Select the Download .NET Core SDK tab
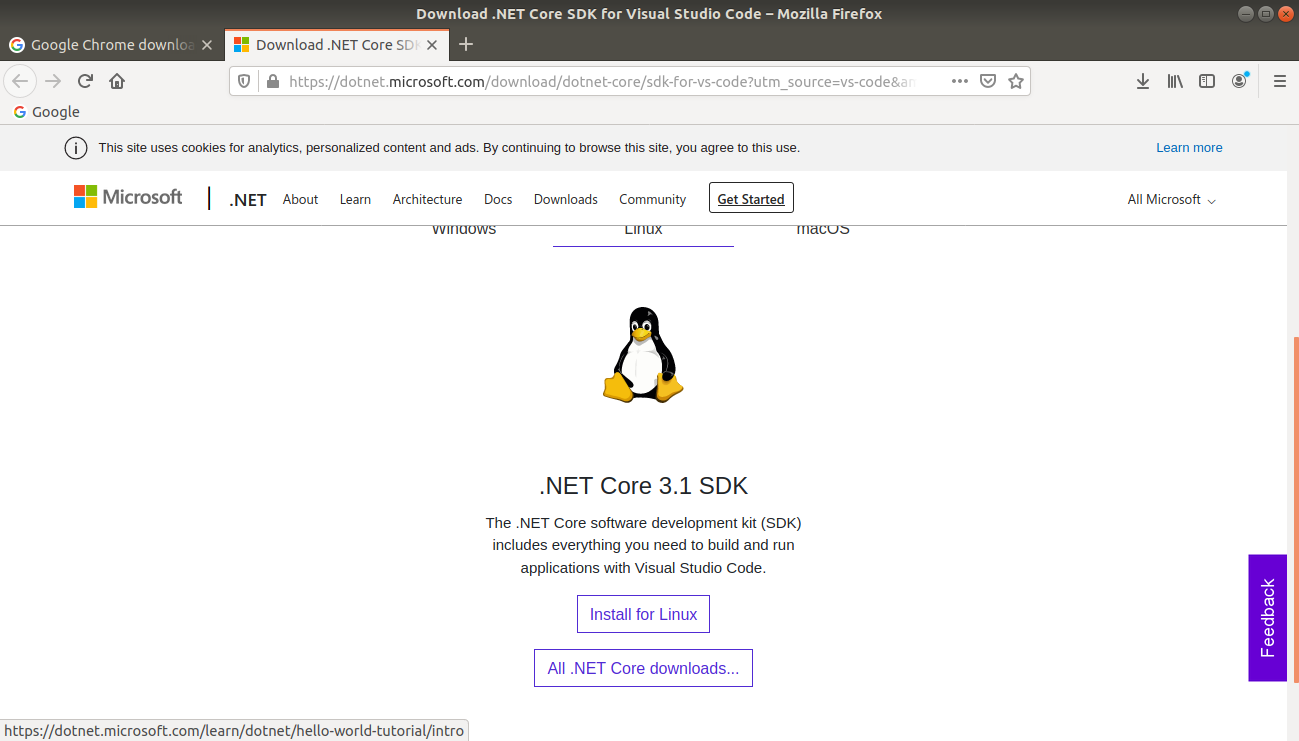The height and width of the screenshot is (741, 1299). [336, 45]
